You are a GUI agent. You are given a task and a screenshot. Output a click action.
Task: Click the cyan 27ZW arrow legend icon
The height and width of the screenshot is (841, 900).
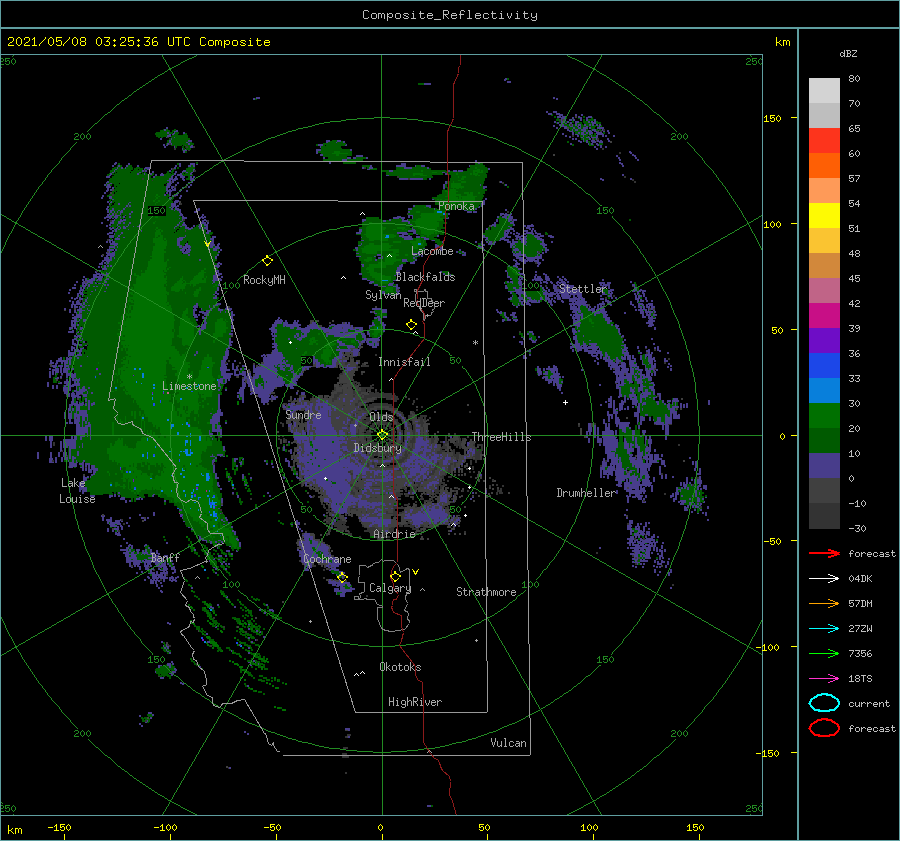(824, 629)
